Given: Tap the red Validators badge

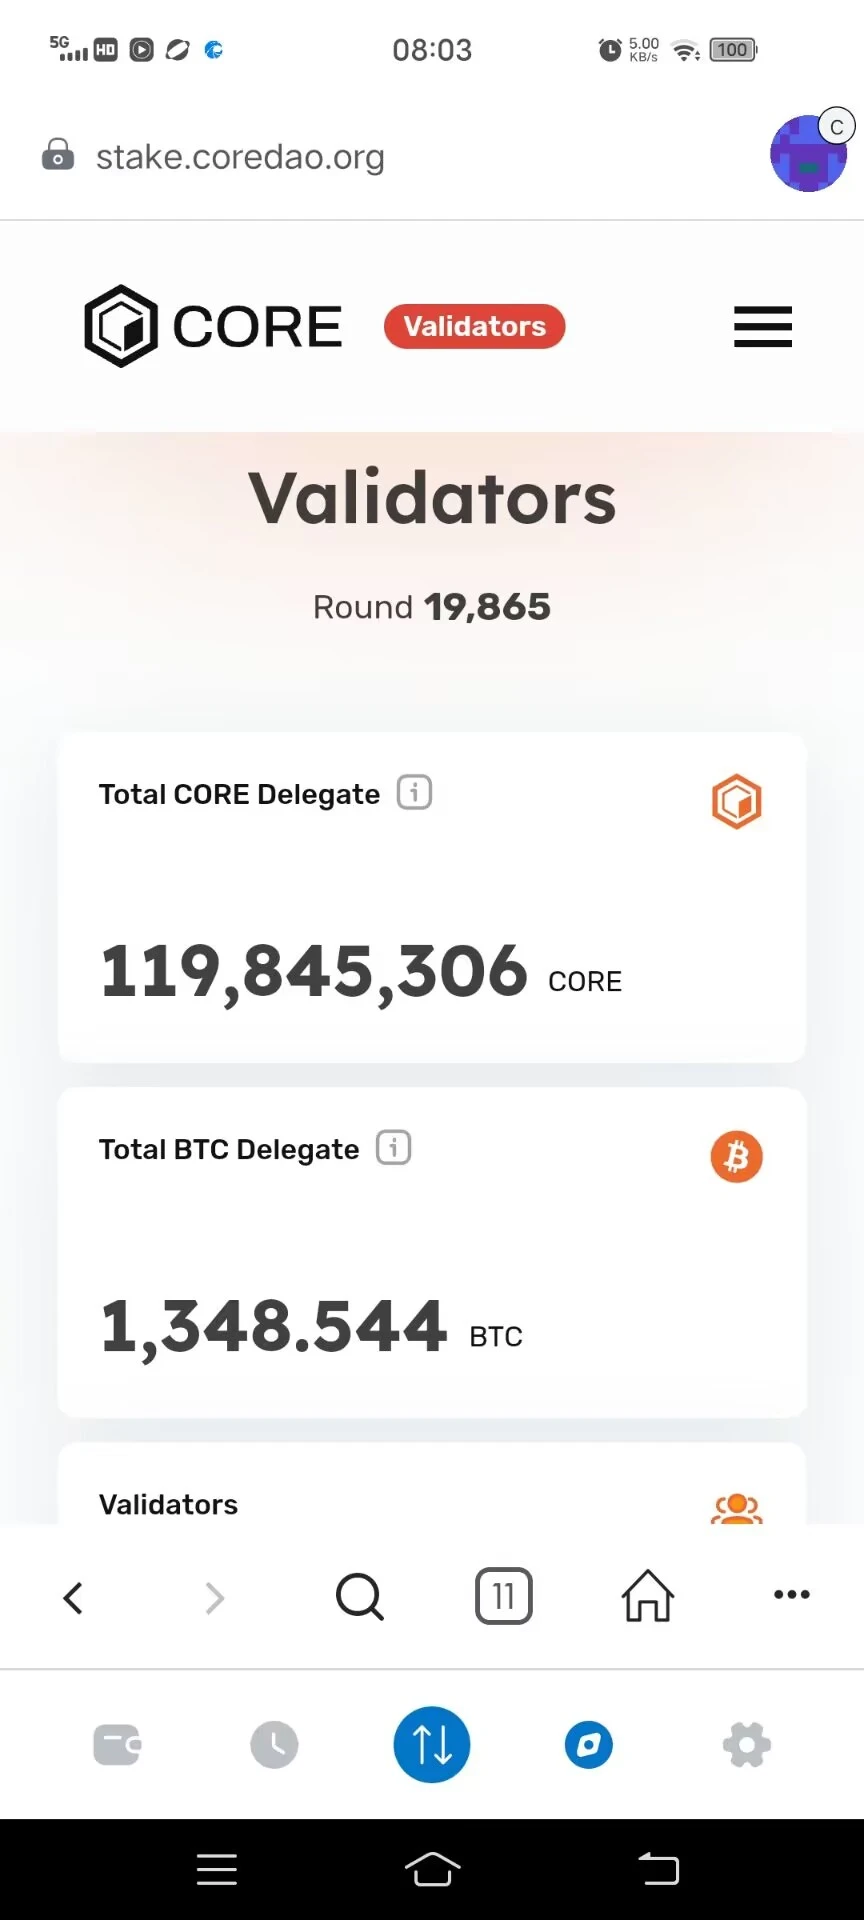Looking at the screenshot, I should pyautogui.click(x=475, y=327).
